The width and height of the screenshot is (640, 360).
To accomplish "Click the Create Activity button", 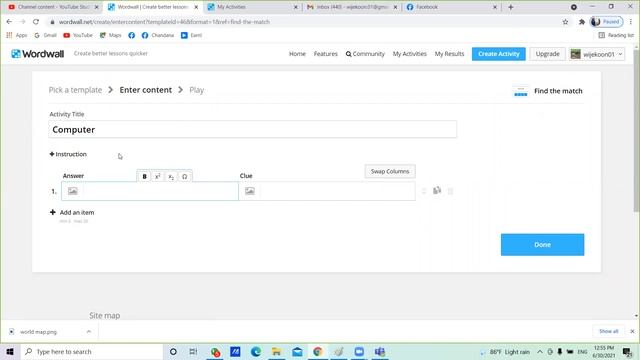I will pyautogui.click(x=499, y=54).
